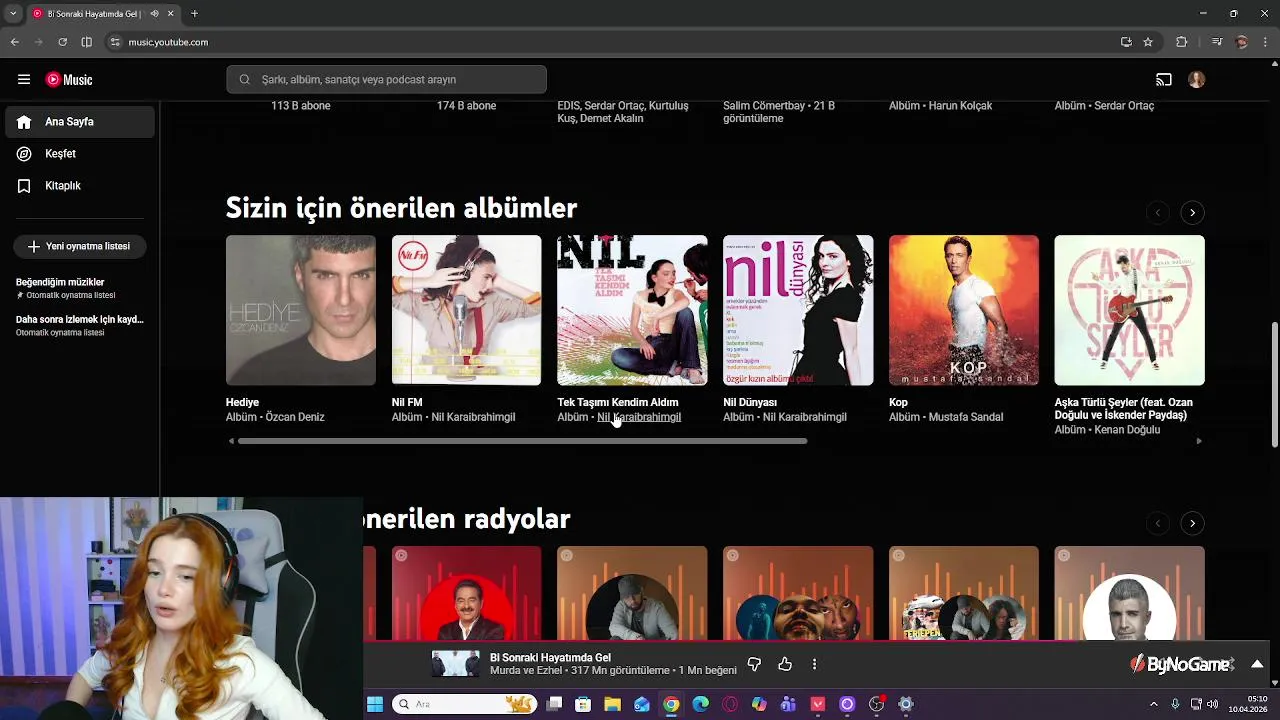Open a new browser tab

coord(194,14)
